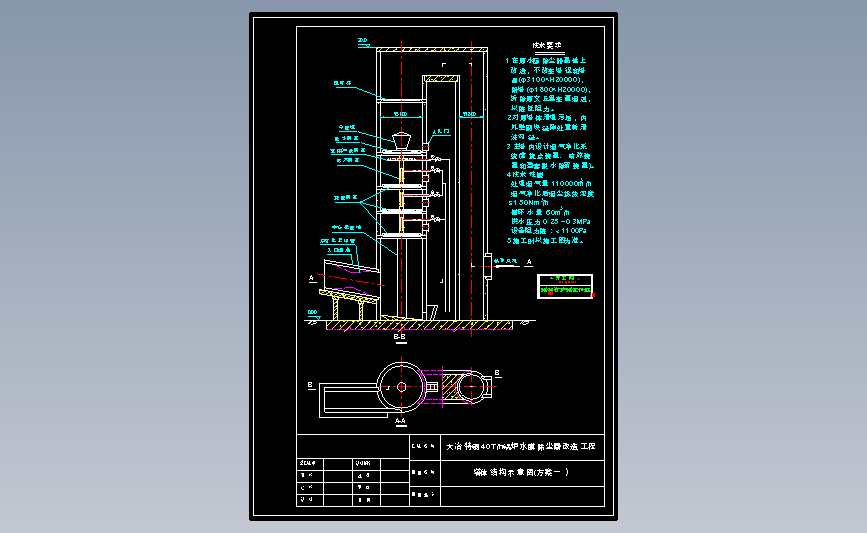Click the φ1800×H20000 dimension in note 1
The width and height of the screenshot is (867, 533).
point(558,89)
